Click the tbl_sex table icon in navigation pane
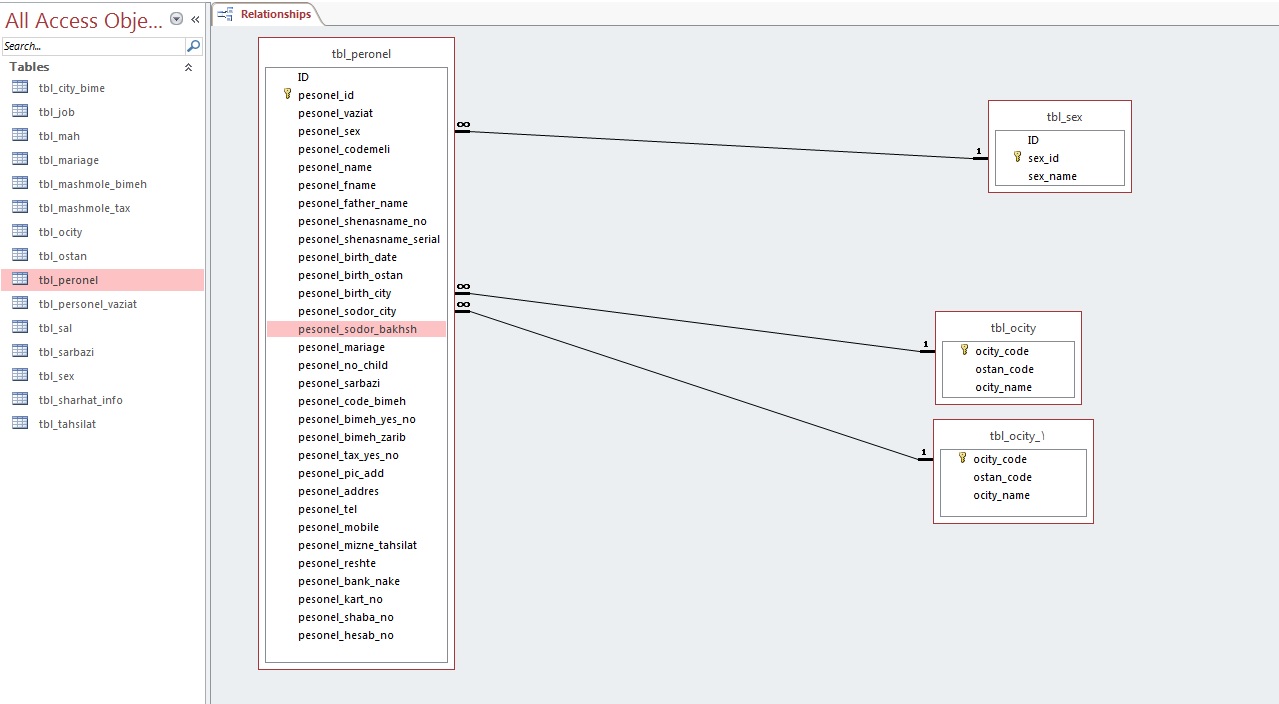1279x704 pixels. [x=20, y=376]
